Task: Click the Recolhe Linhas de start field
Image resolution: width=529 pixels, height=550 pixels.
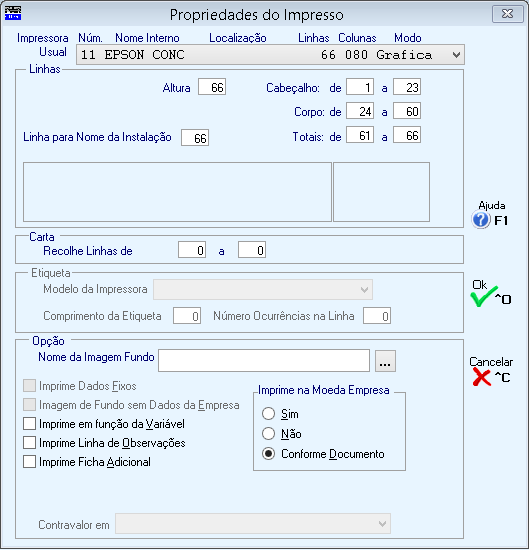Action: [192, 250]
